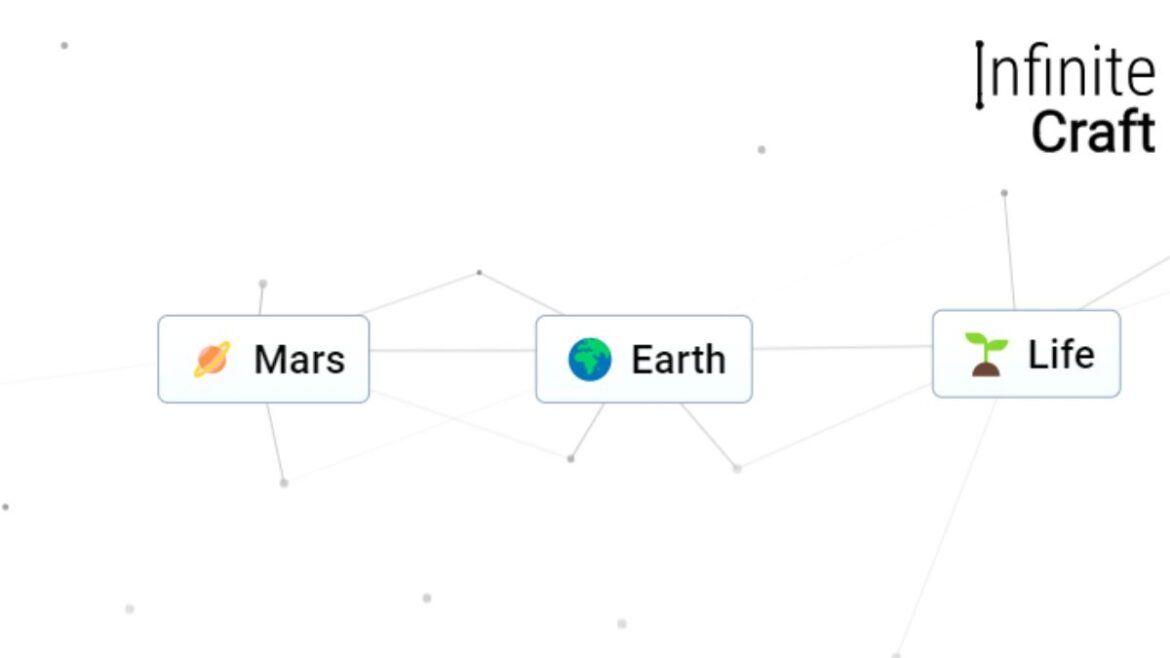
Task: Click the gray dot below Earth's right corner
Action: click(737, 468)
